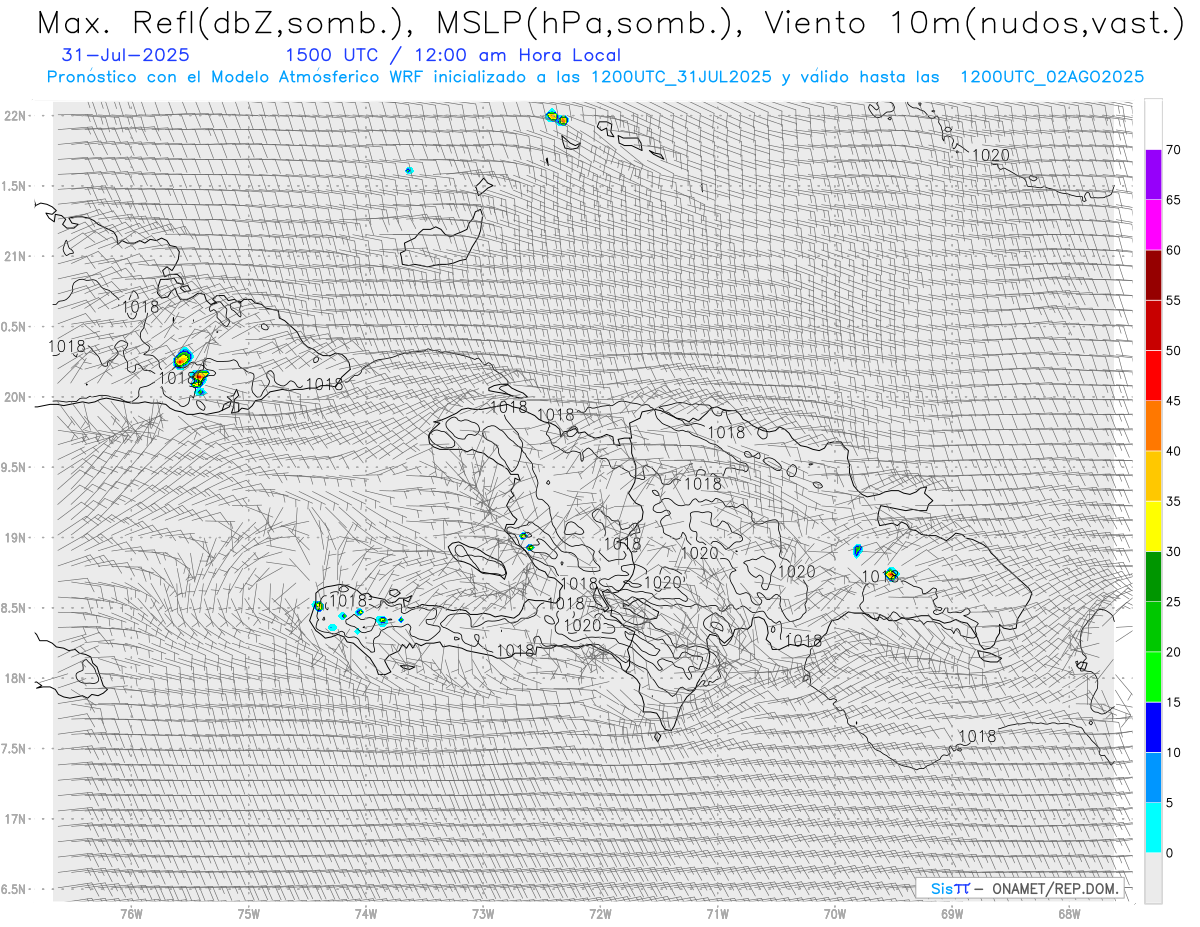Select the cyan 0–5 dBZ legend swatch
Image resolution: width=1200 pixels, height=927 pixels.
coord(1153,827)
